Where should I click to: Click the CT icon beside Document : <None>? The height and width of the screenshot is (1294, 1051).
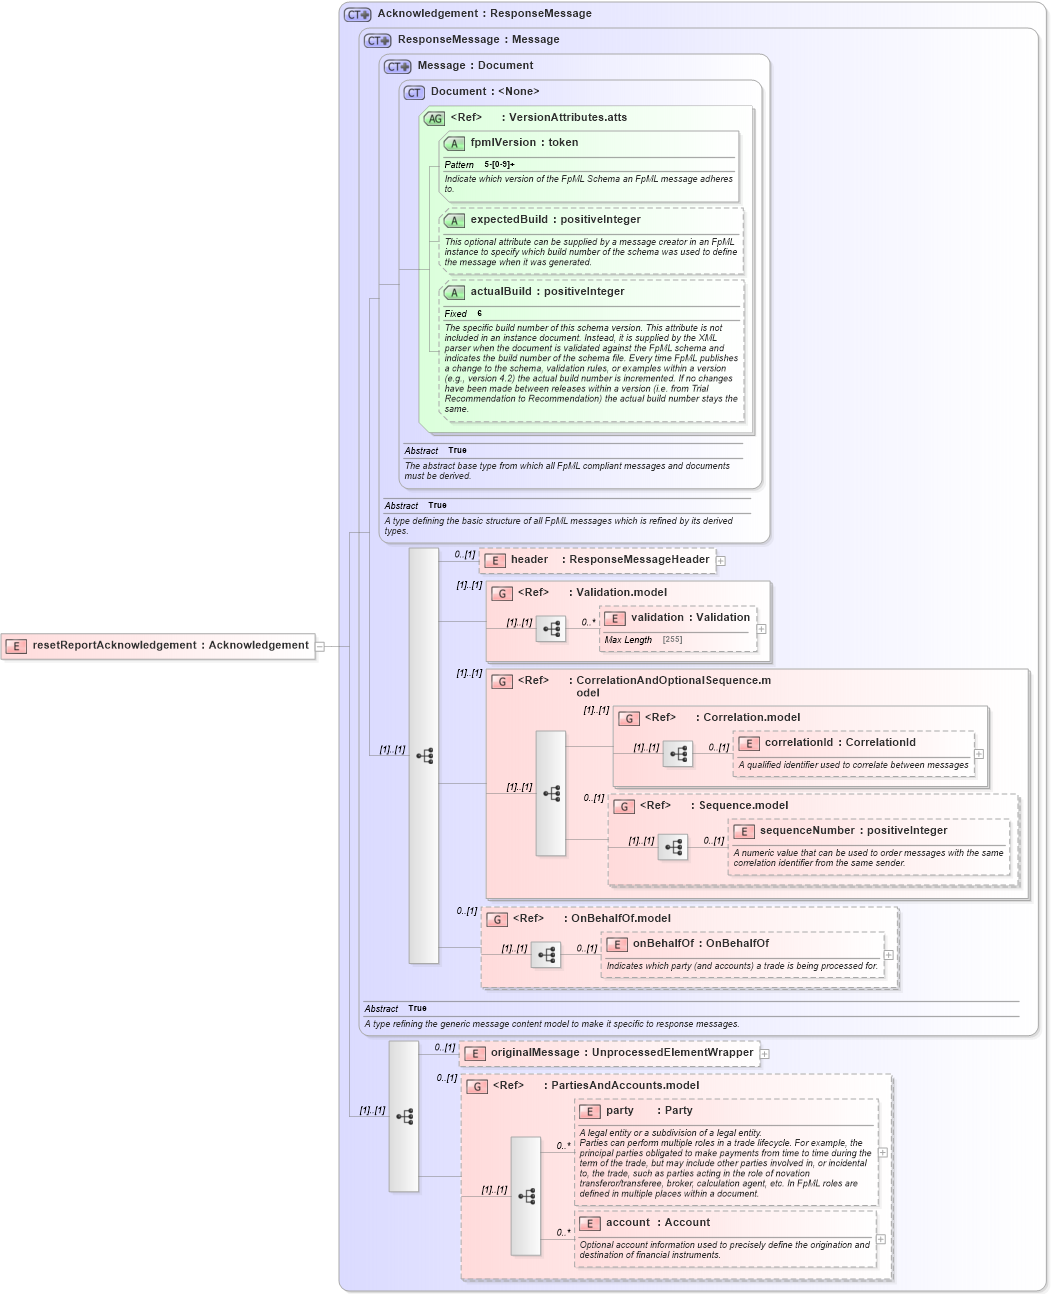[x=414, y=93]
